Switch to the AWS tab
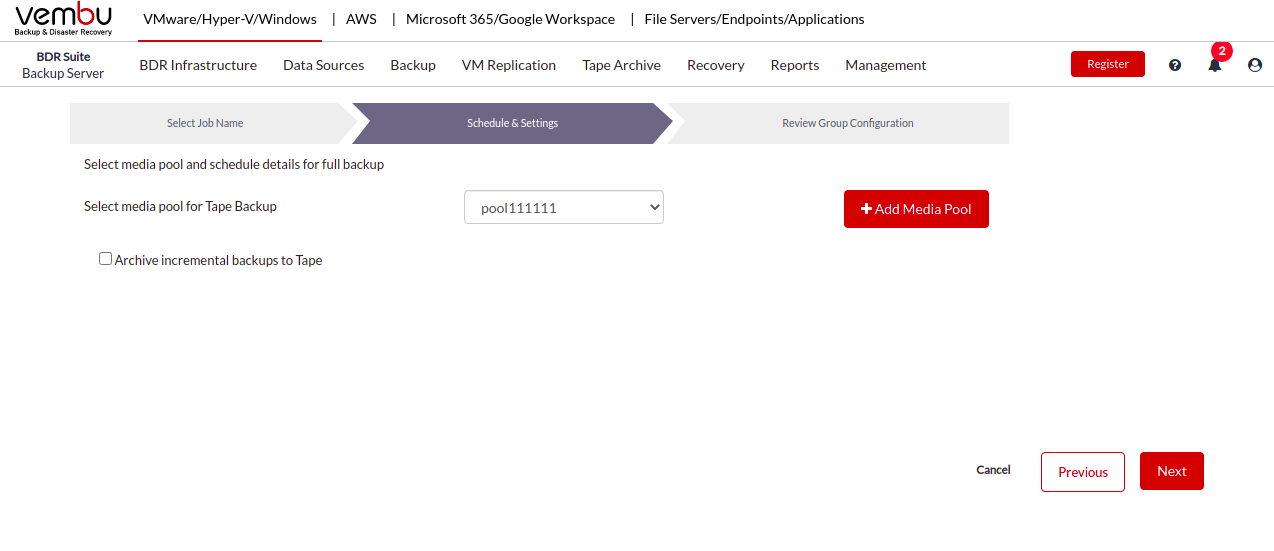 [x=361, y=19]
